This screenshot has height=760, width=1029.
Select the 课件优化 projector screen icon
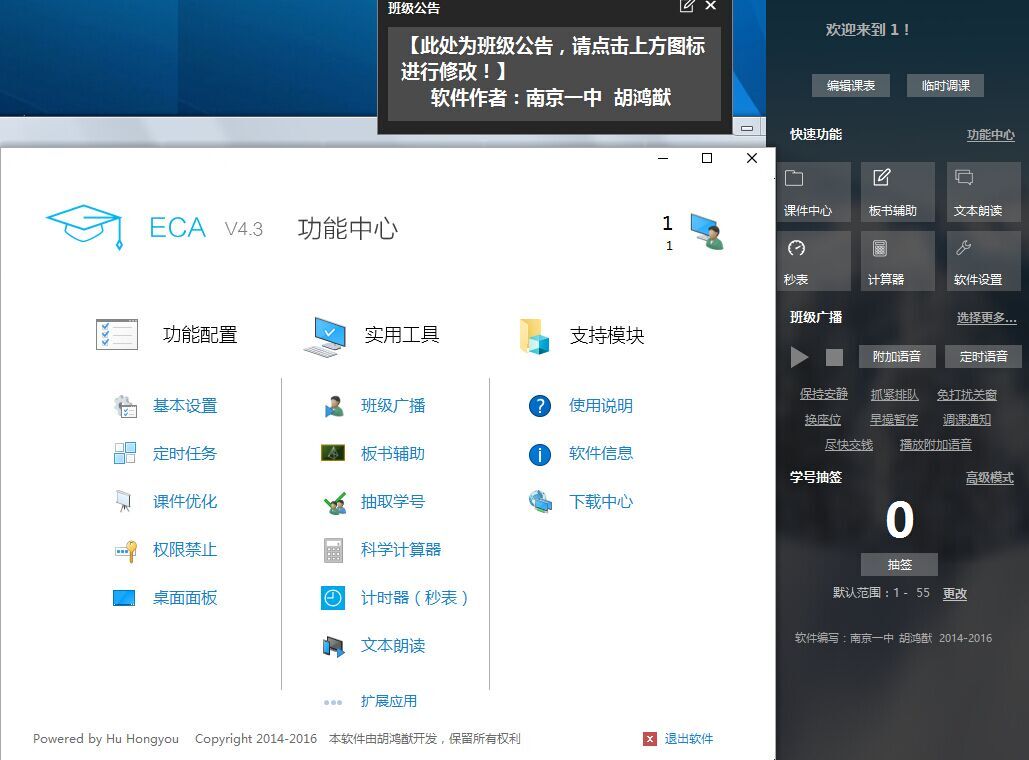(x=123, y=501)
